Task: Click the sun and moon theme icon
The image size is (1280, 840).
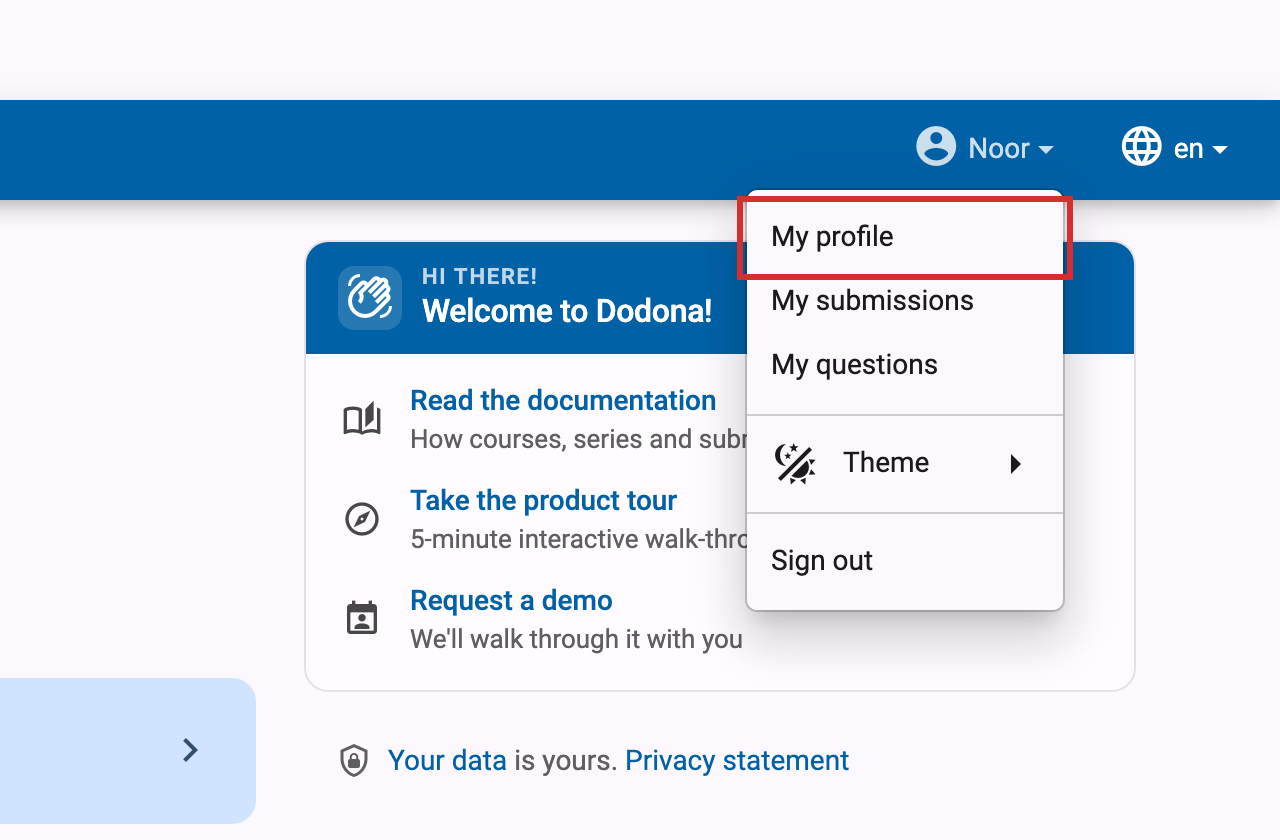Action: click(796, 463)
